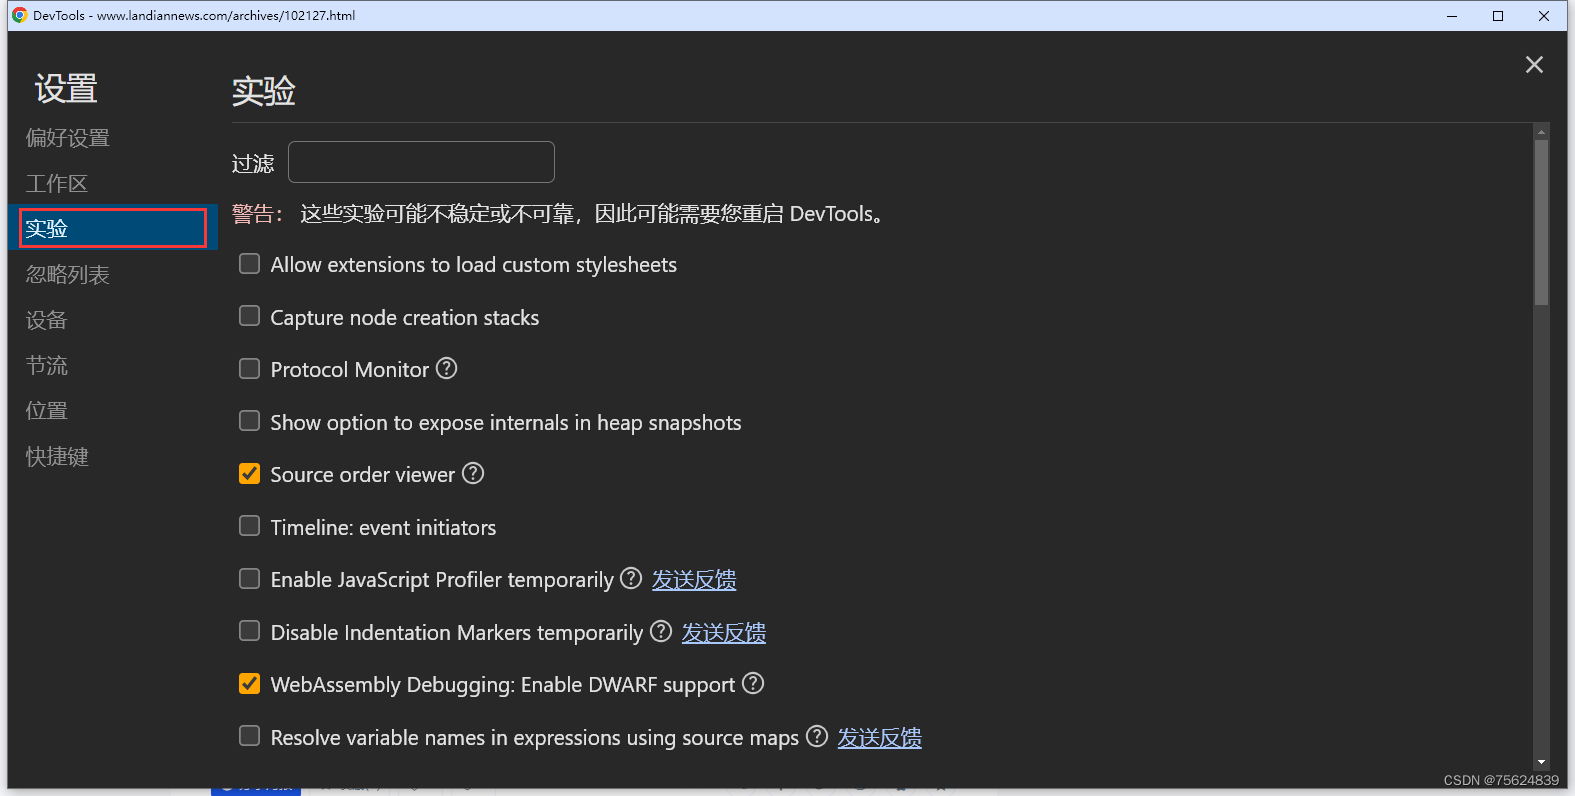Open the 偏好设置 settings tab

pyautogui.click(x=113, y=138)
